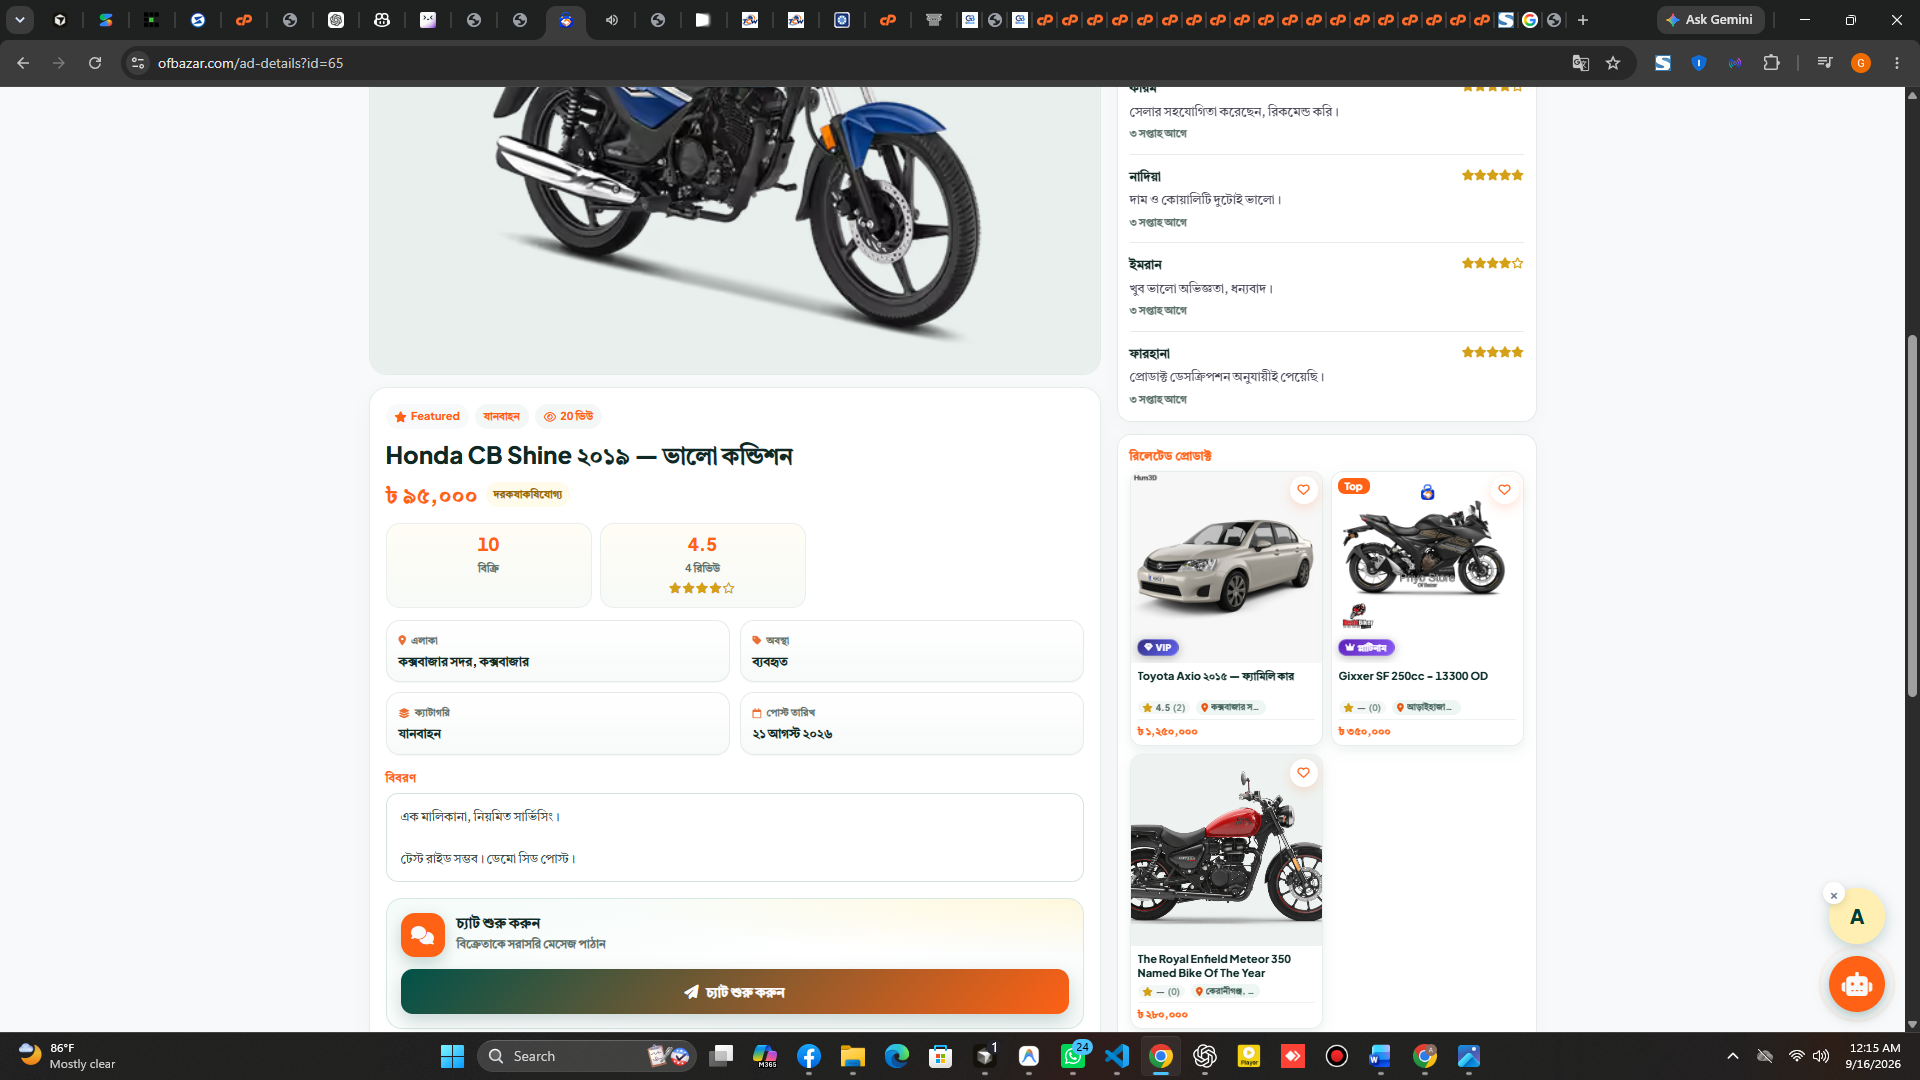Open Gixxer SF 250cc title link
The width and height of the screenshot is (1920, 1080).
pos(1413,676)
